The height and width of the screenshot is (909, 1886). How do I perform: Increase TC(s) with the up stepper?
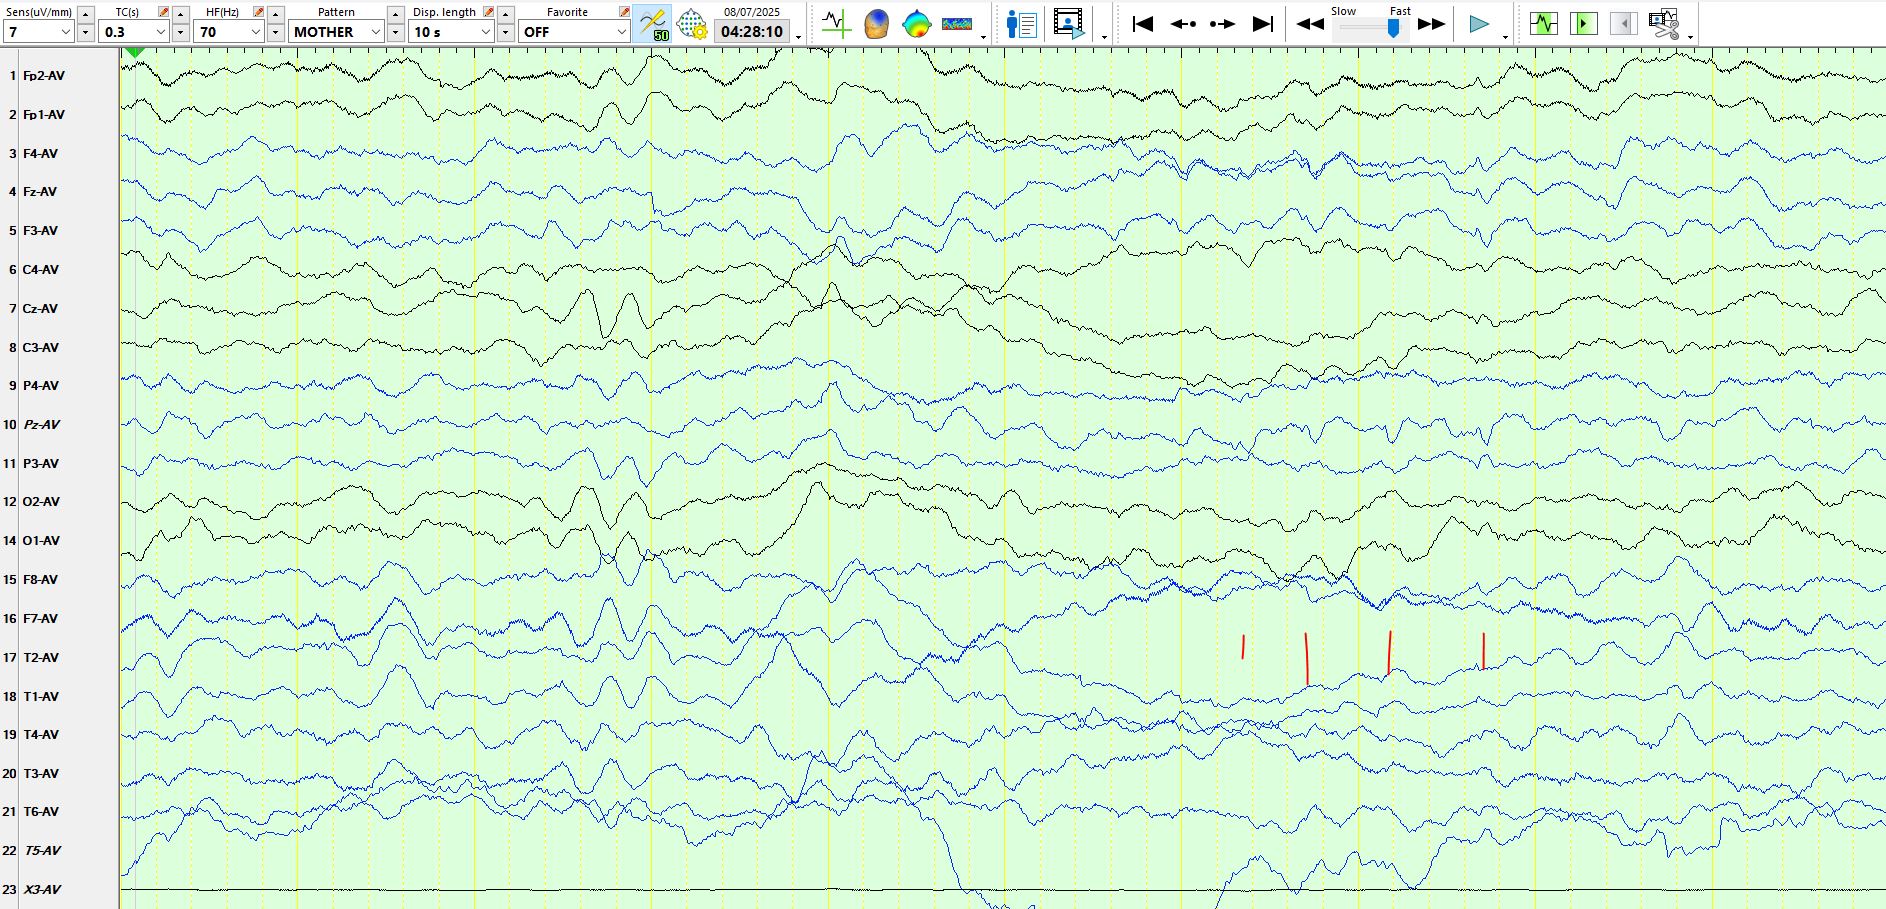(x=180, y=14)
